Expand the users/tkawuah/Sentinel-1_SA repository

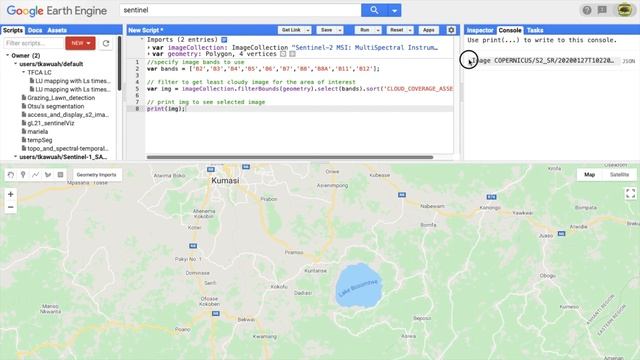pyautogui.click(x=16, y=157)
